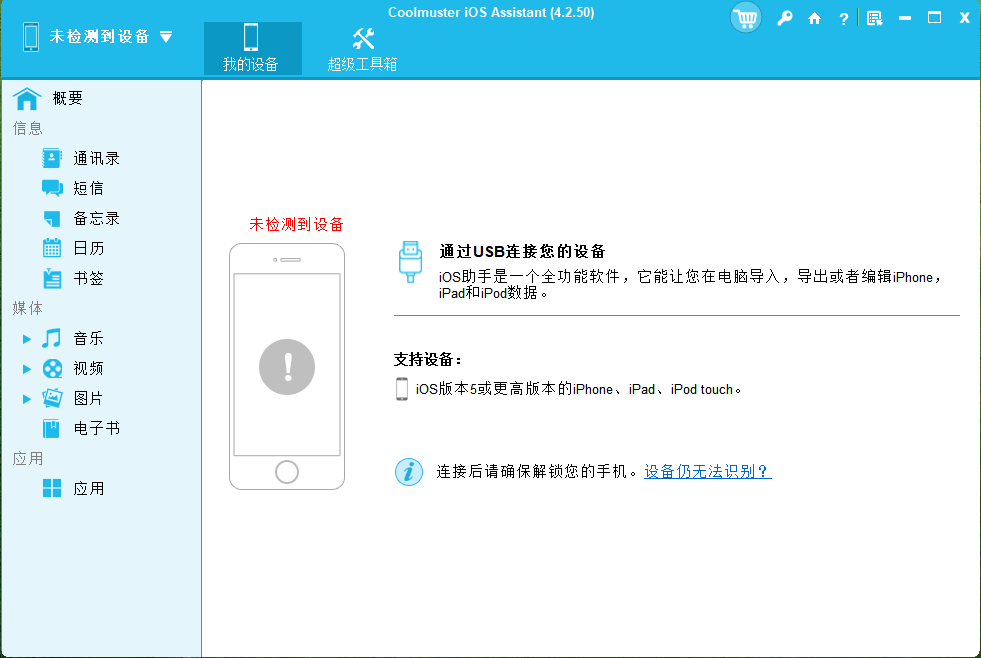
Task: Open the home page icon in title bar
Action: click(x=814, y=18)
